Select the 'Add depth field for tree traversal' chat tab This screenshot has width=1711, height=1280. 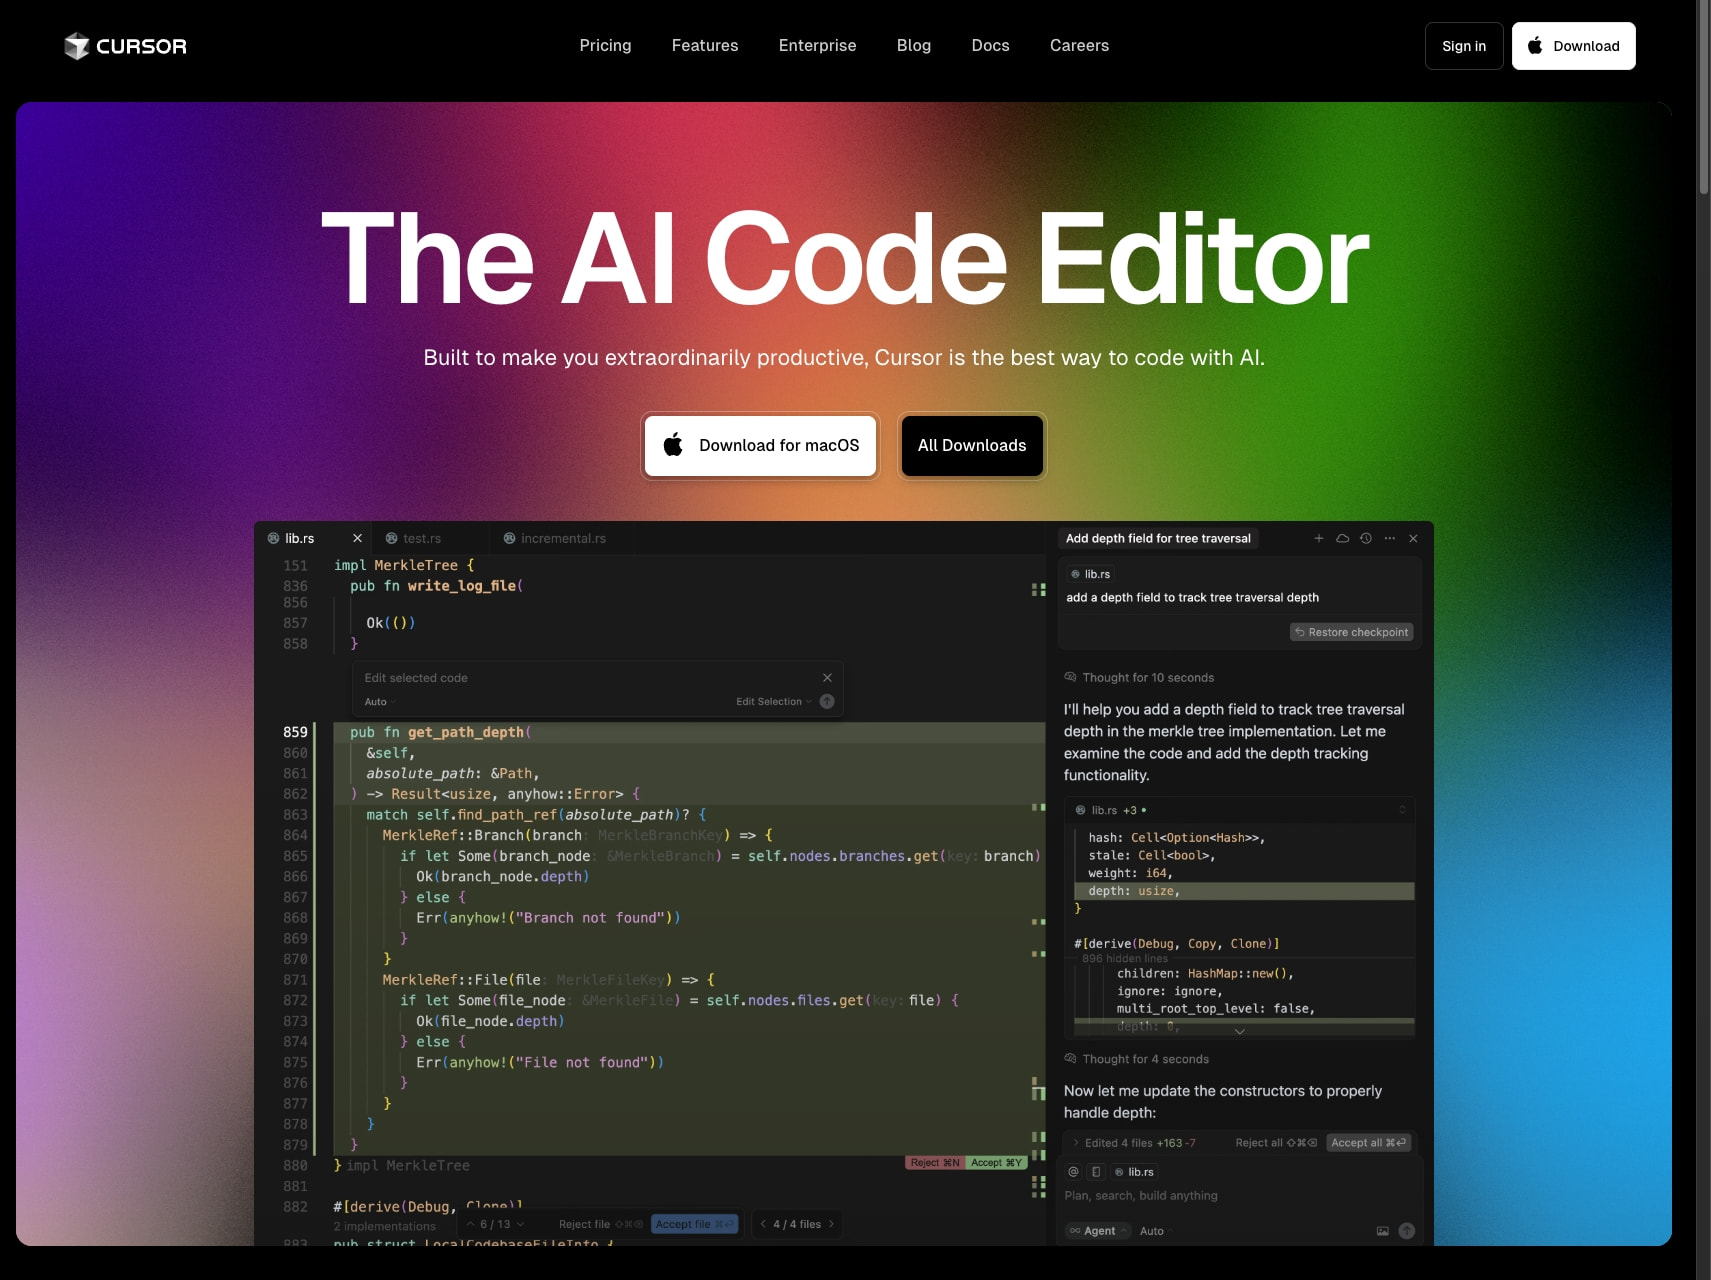(1158, 538)
